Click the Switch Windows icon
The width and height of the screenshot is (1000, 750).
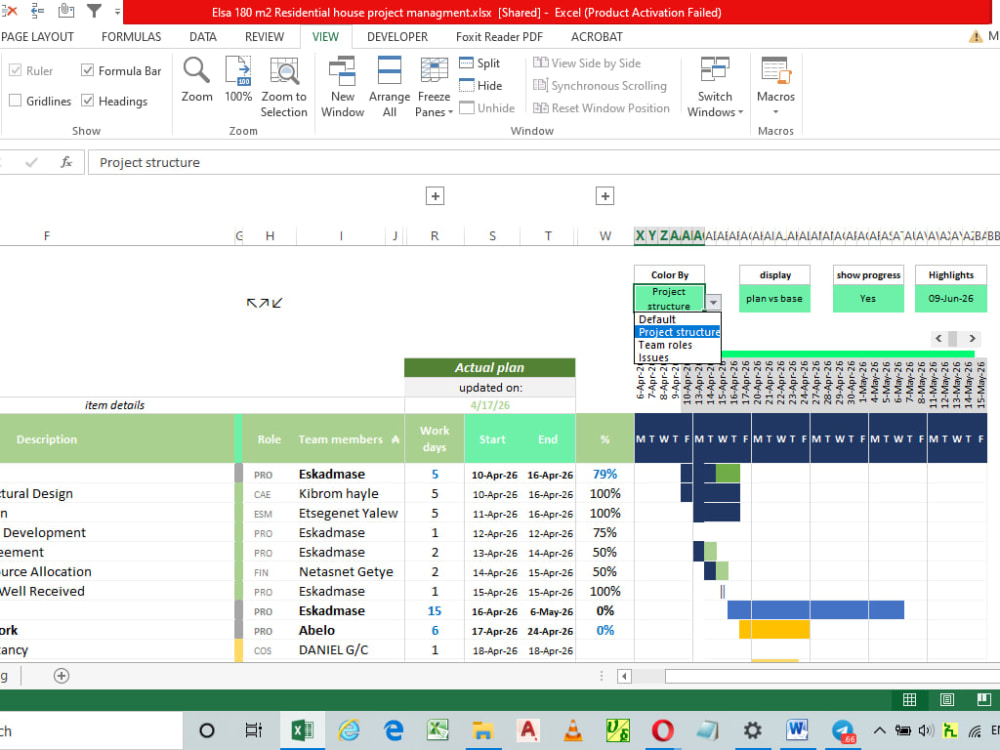tap(714, 70)
